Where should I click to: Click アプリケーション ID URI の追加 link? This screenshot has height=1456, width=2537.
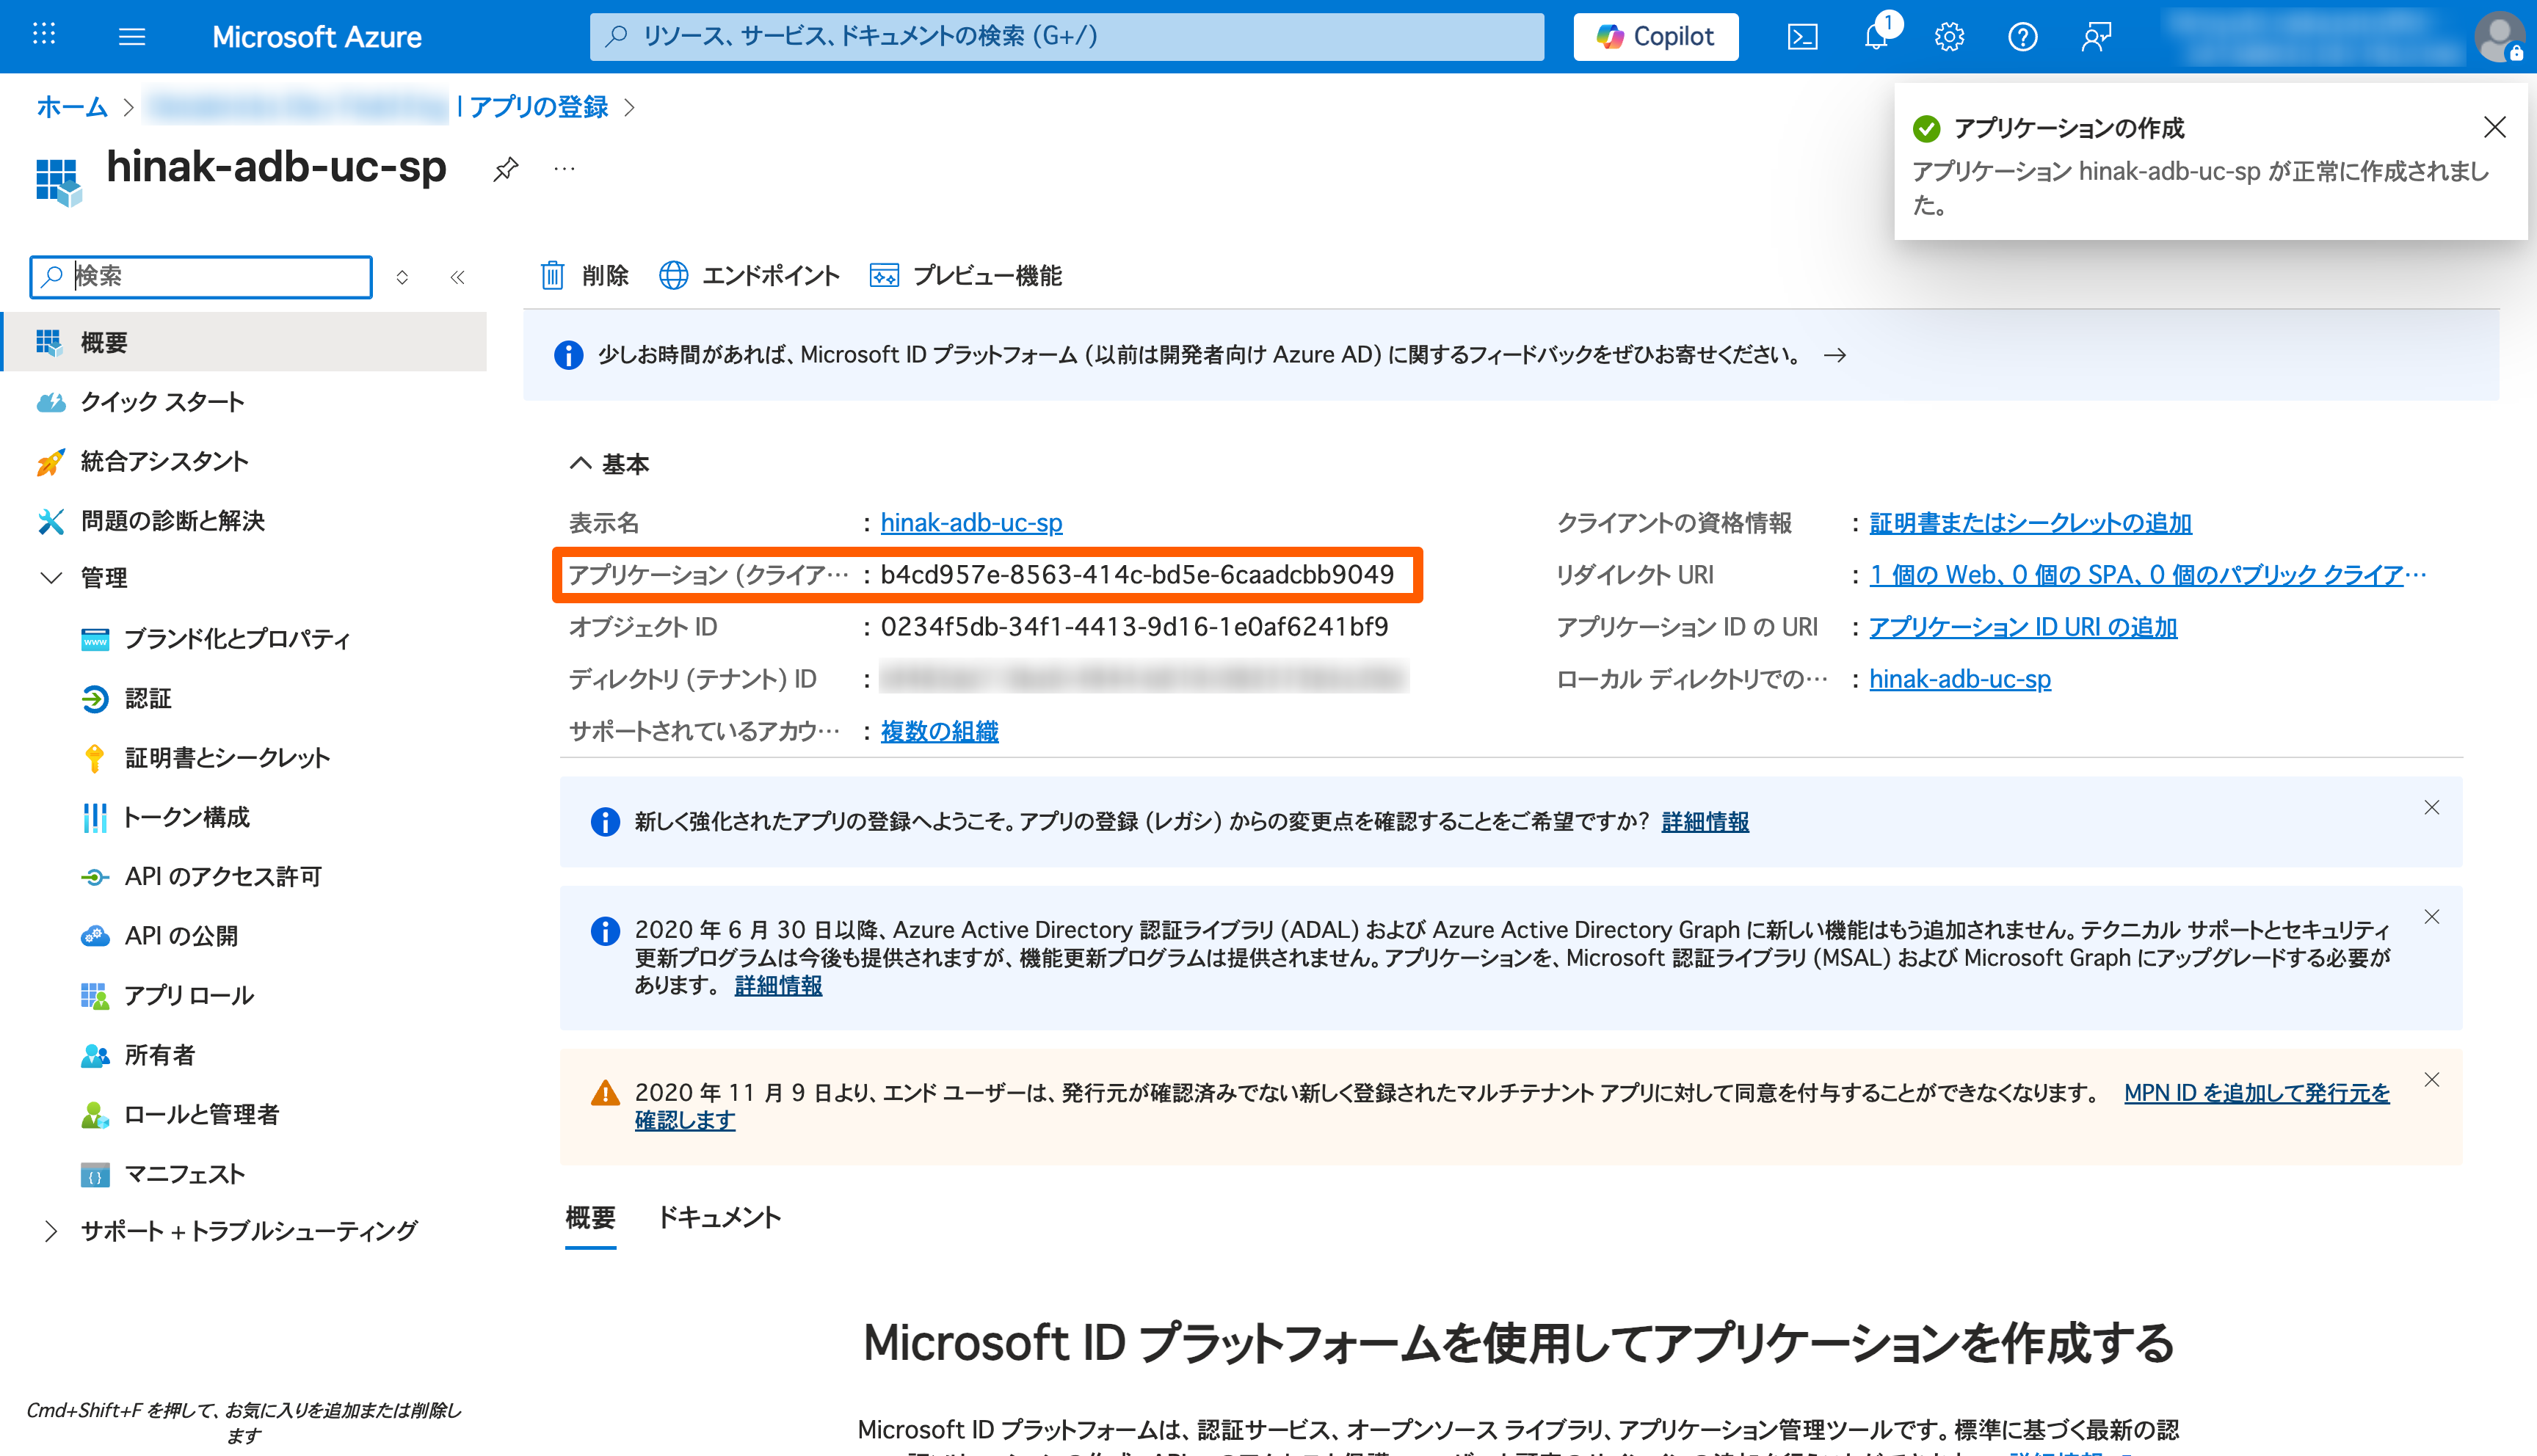[x=2022, y=627]
